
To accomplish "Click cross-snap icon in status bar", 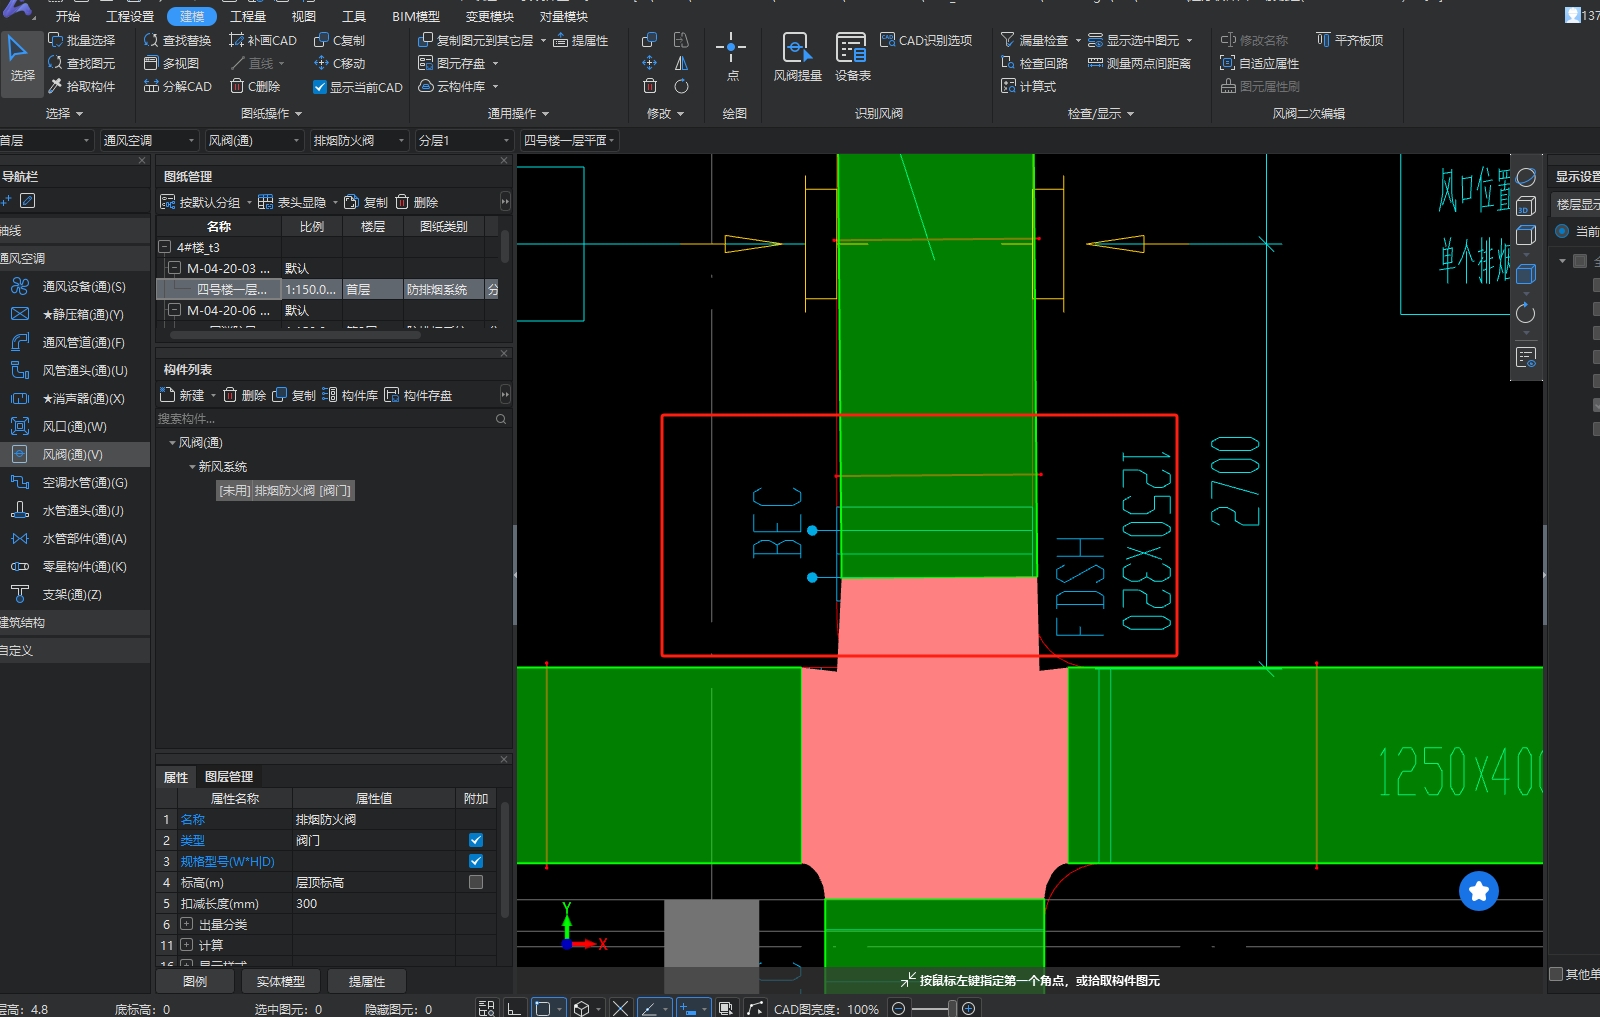I will coord(620,1008).
